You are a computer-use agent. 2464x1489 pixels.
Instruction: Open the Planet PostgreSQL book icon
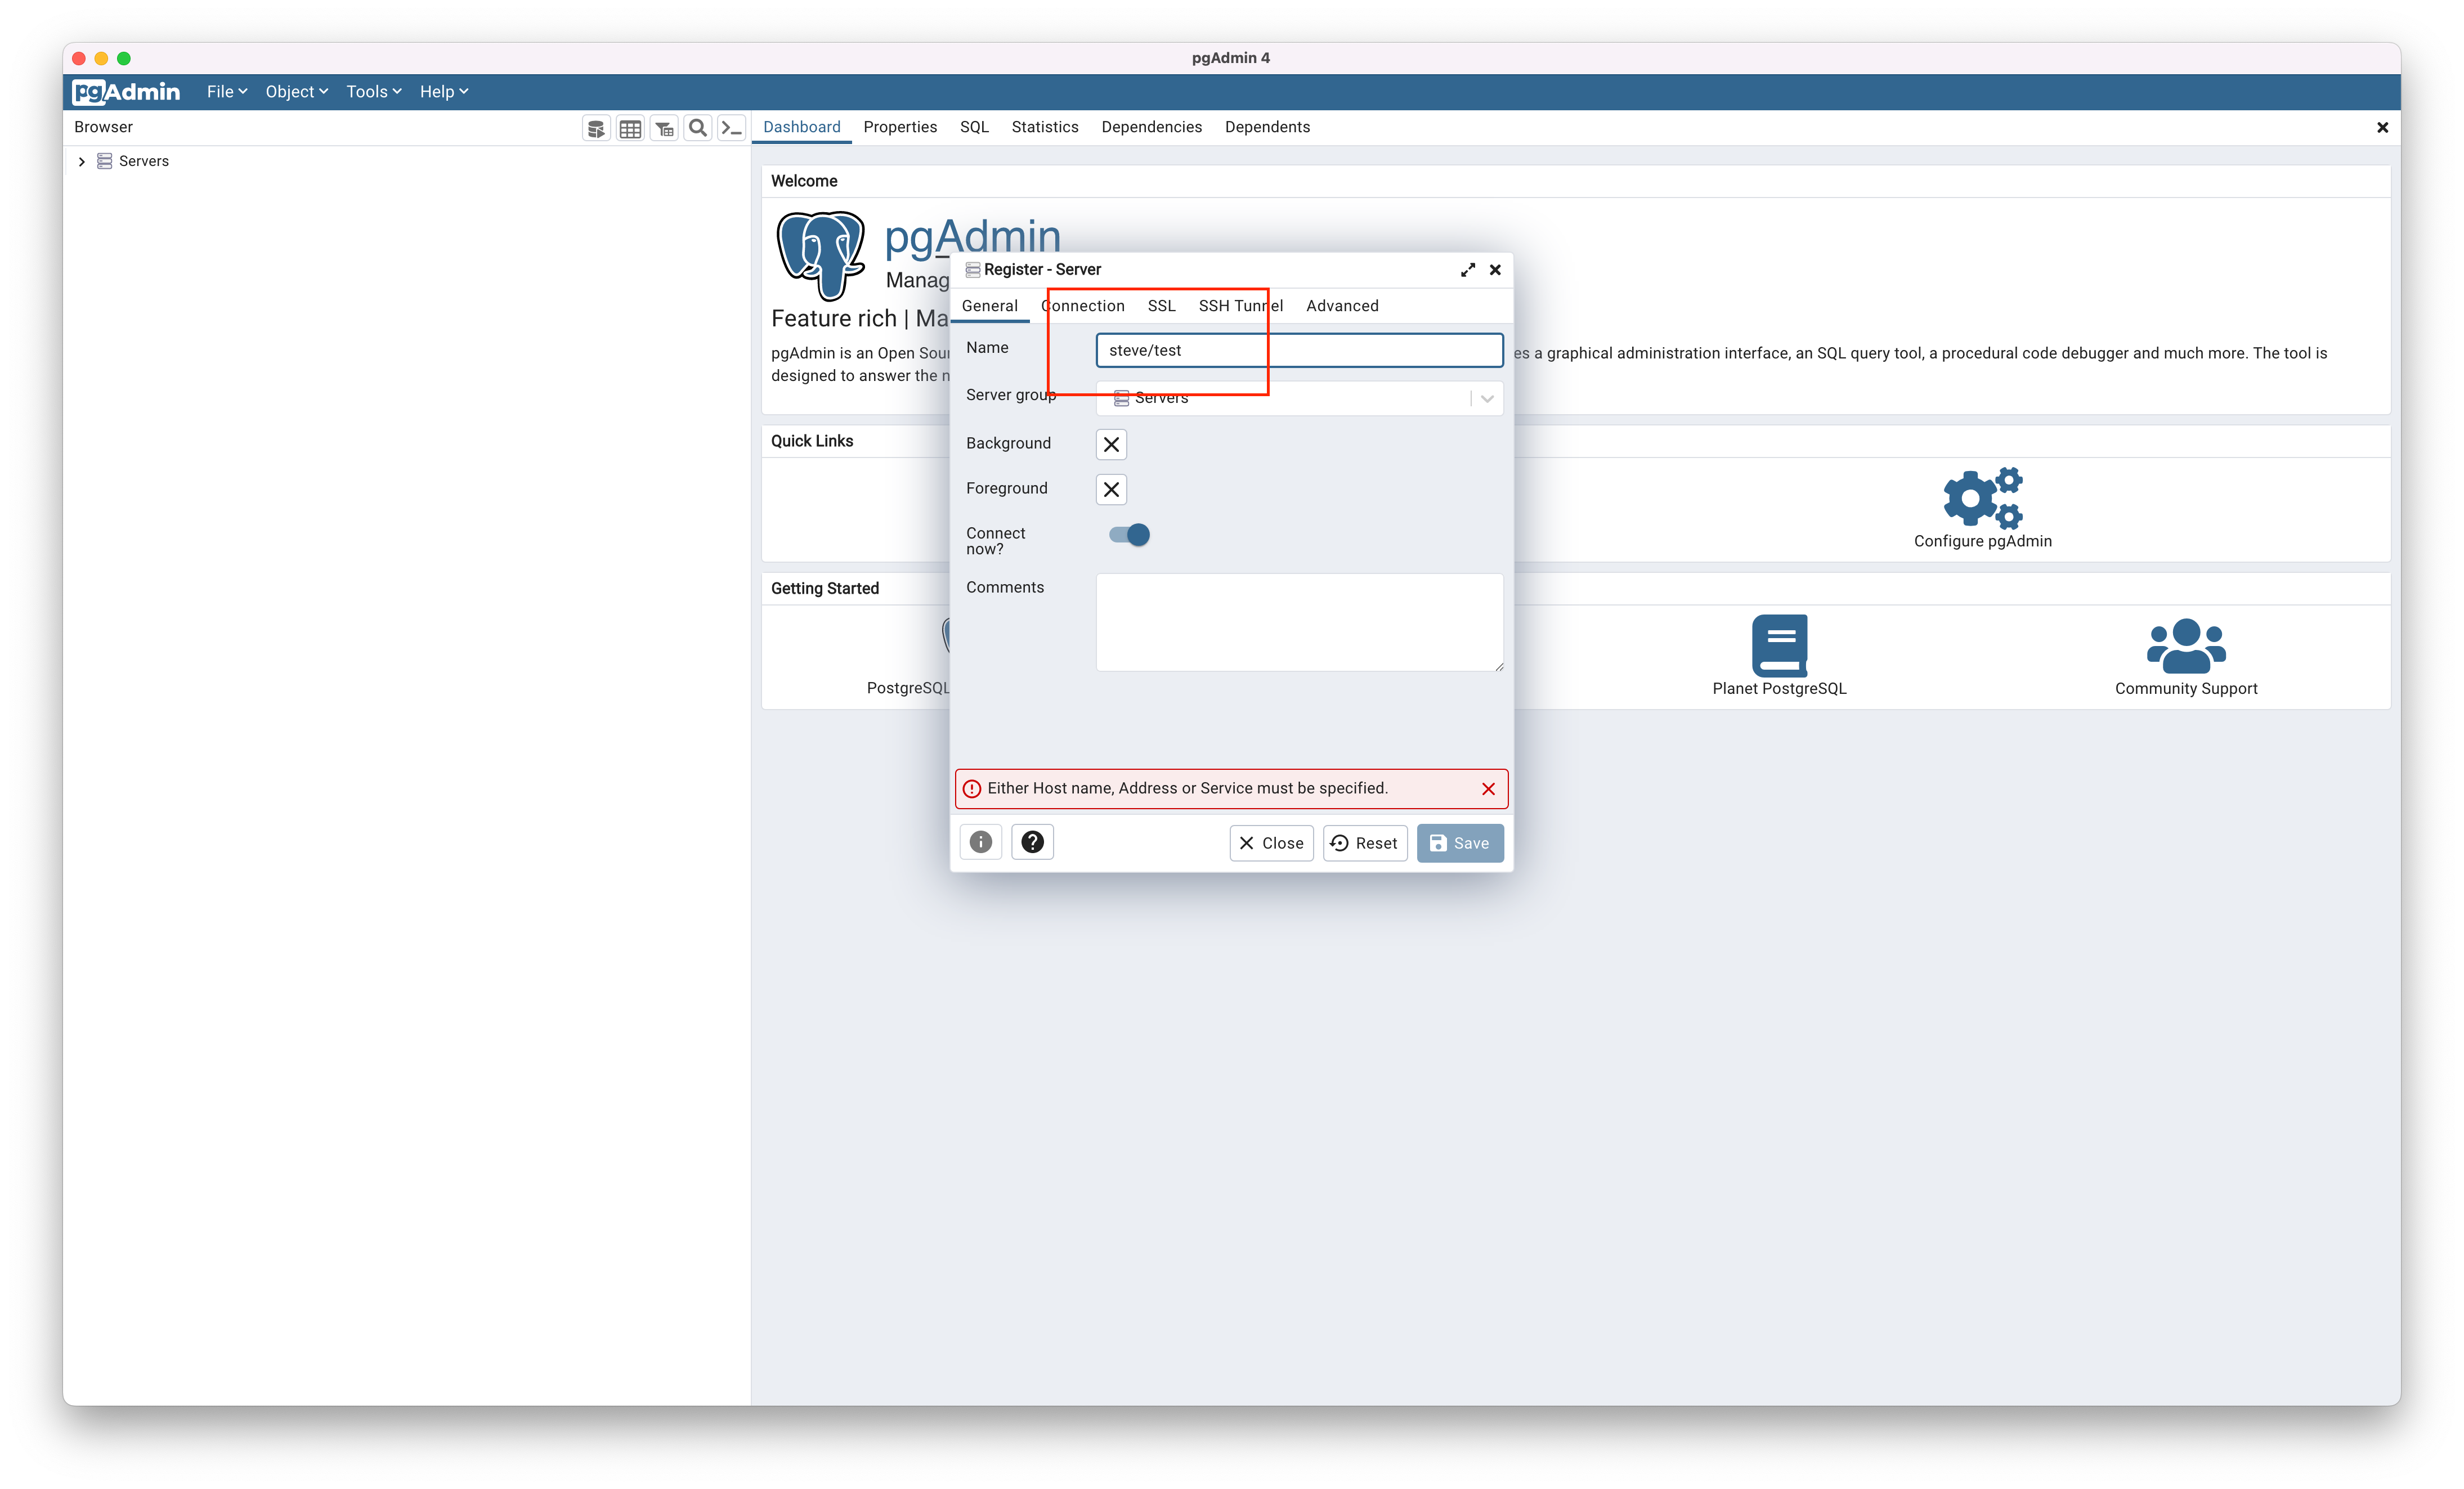pos(1779,645)
